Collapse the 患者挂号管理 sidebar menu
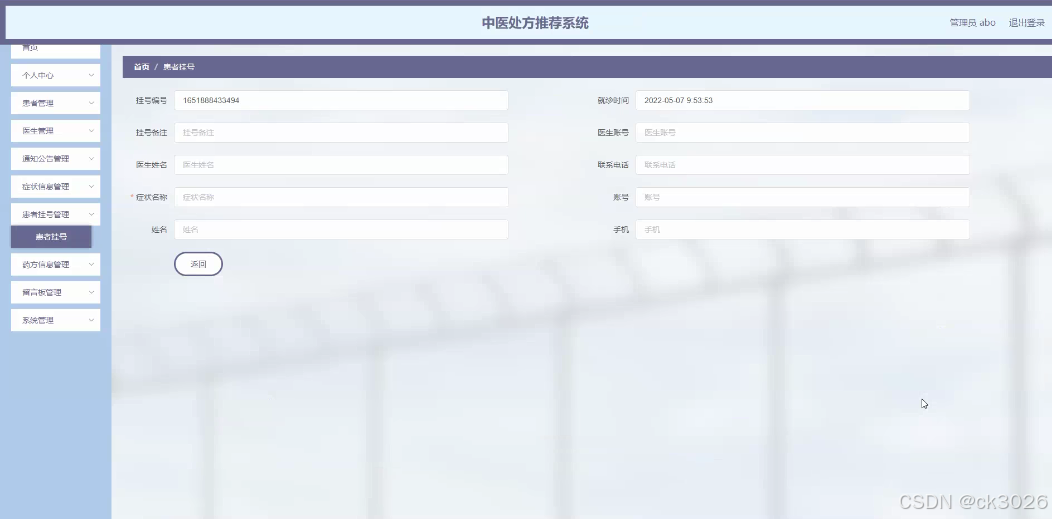This screenshot has width=1052, height=519. (56, 215)
